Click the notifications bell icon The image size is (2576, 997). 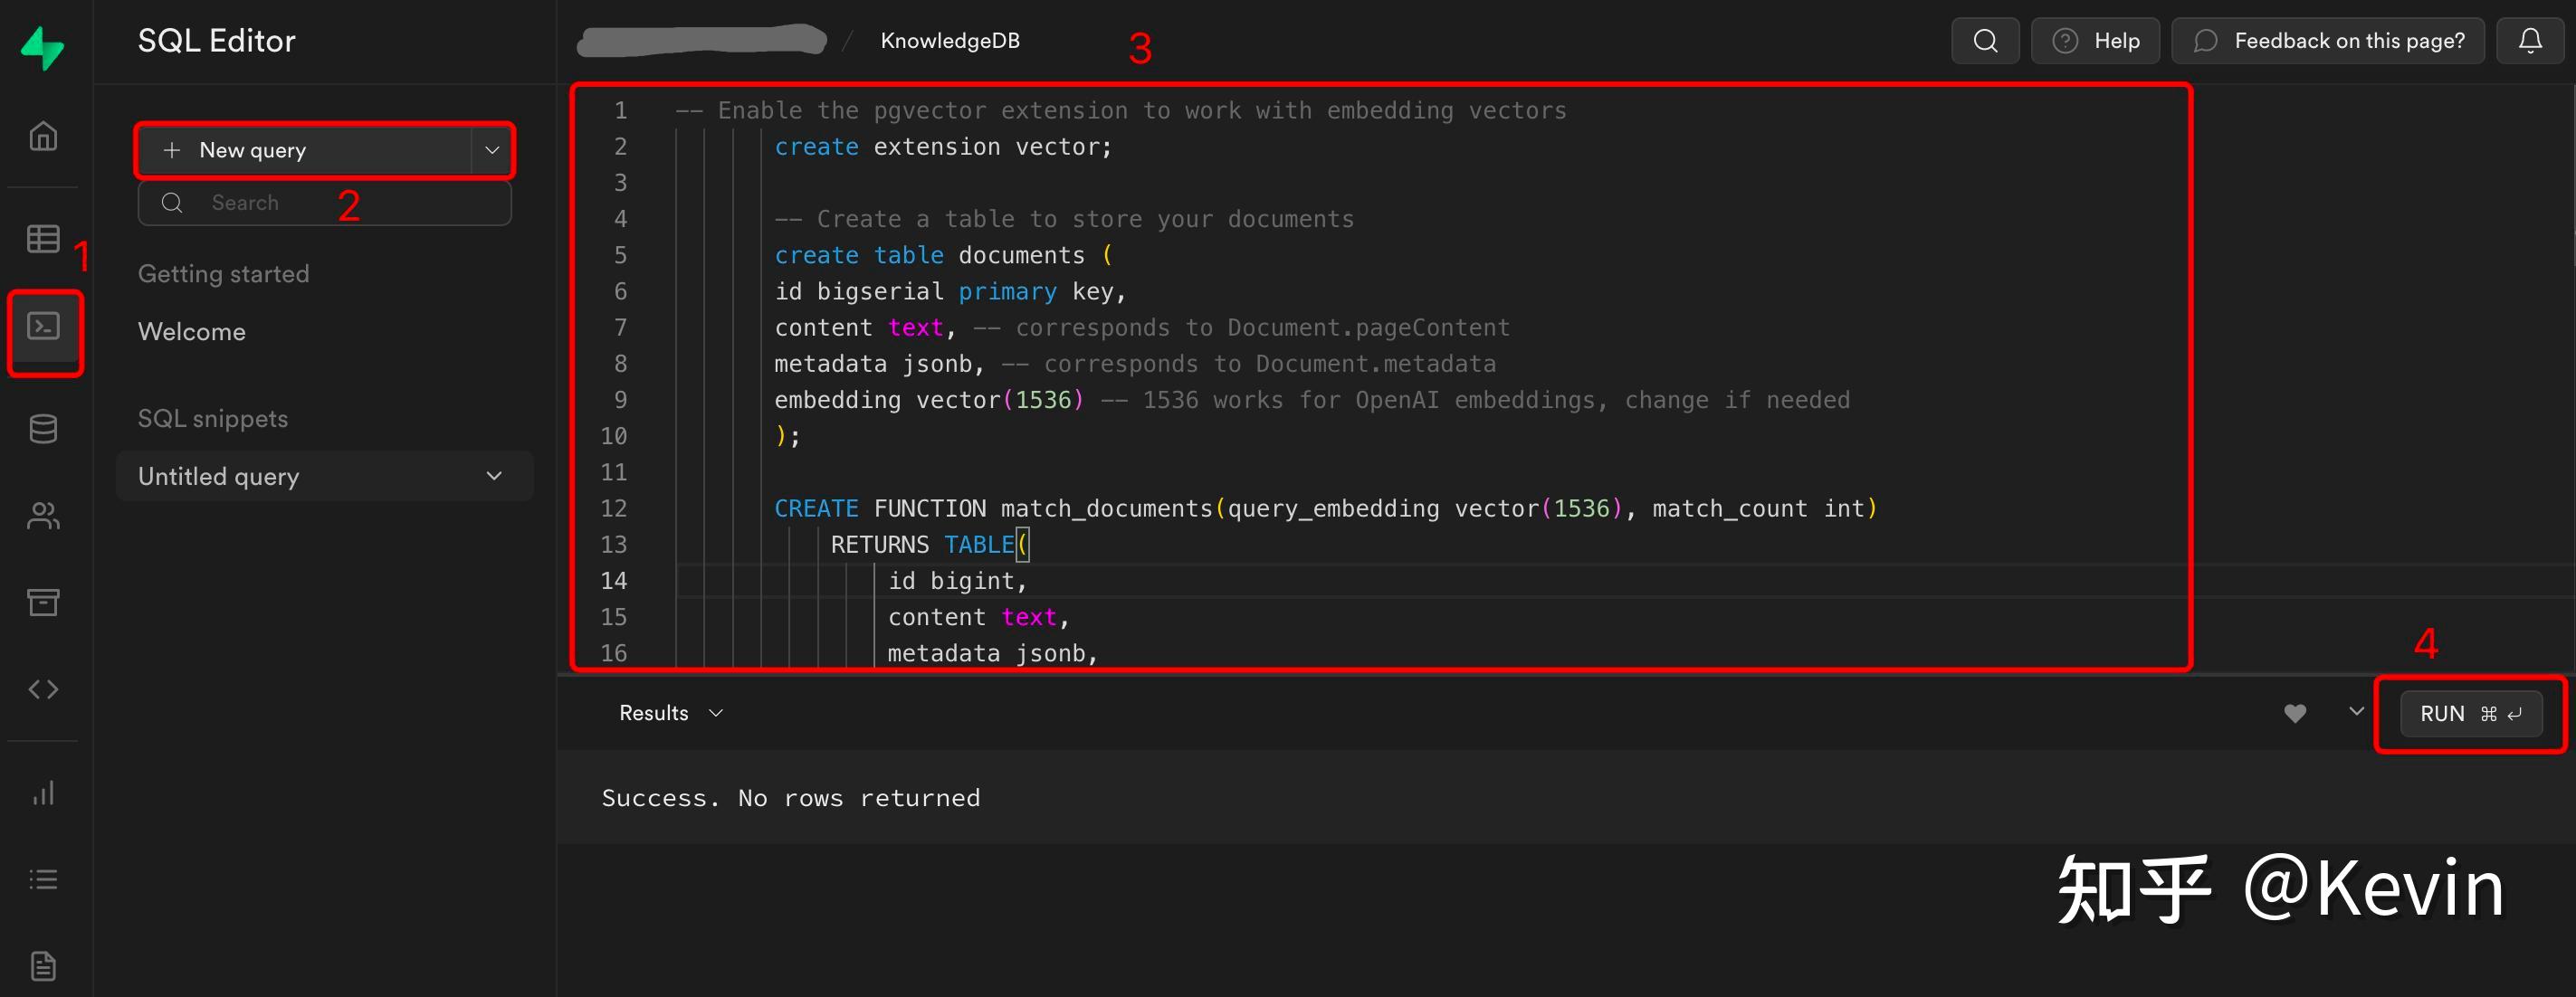[x=2530, y=41]
